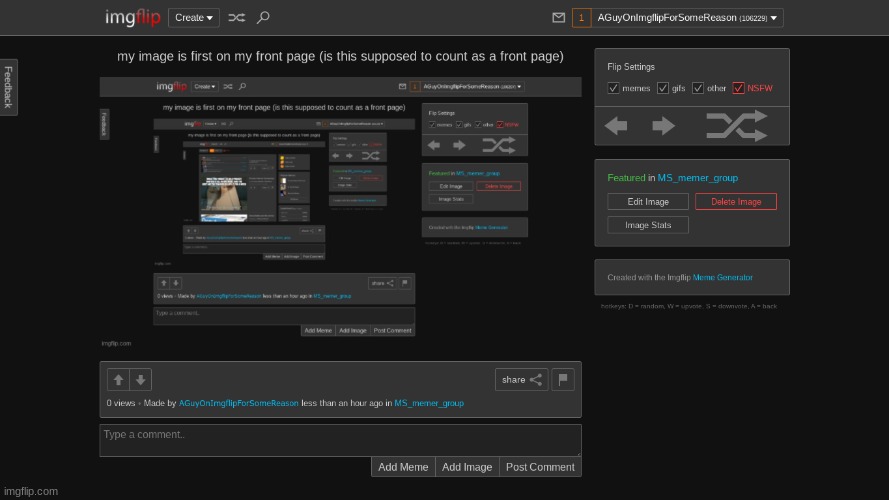889x500 pixels.
Task: Expand the AGuyOnImgflipForSomeReason account dropdown
Action: coord(687,18)
